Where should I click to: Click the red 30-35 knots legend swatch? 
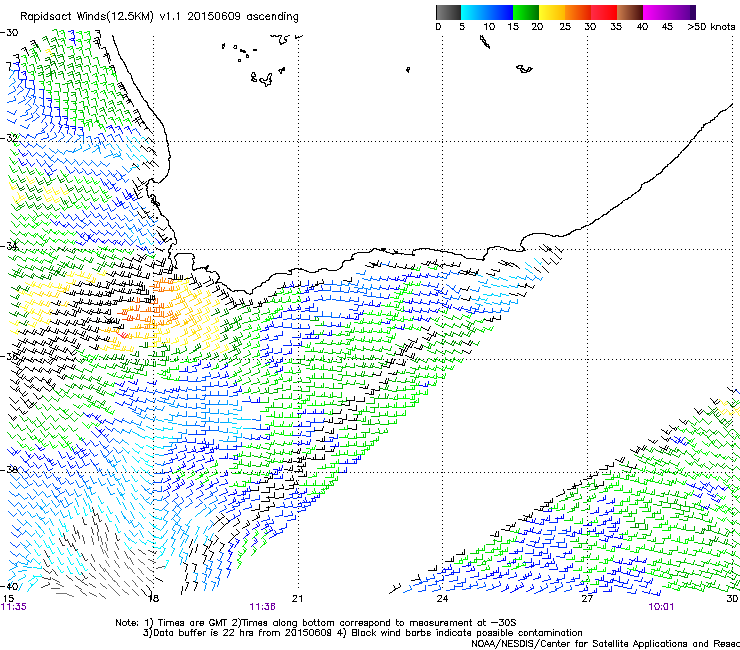(604, 12)
